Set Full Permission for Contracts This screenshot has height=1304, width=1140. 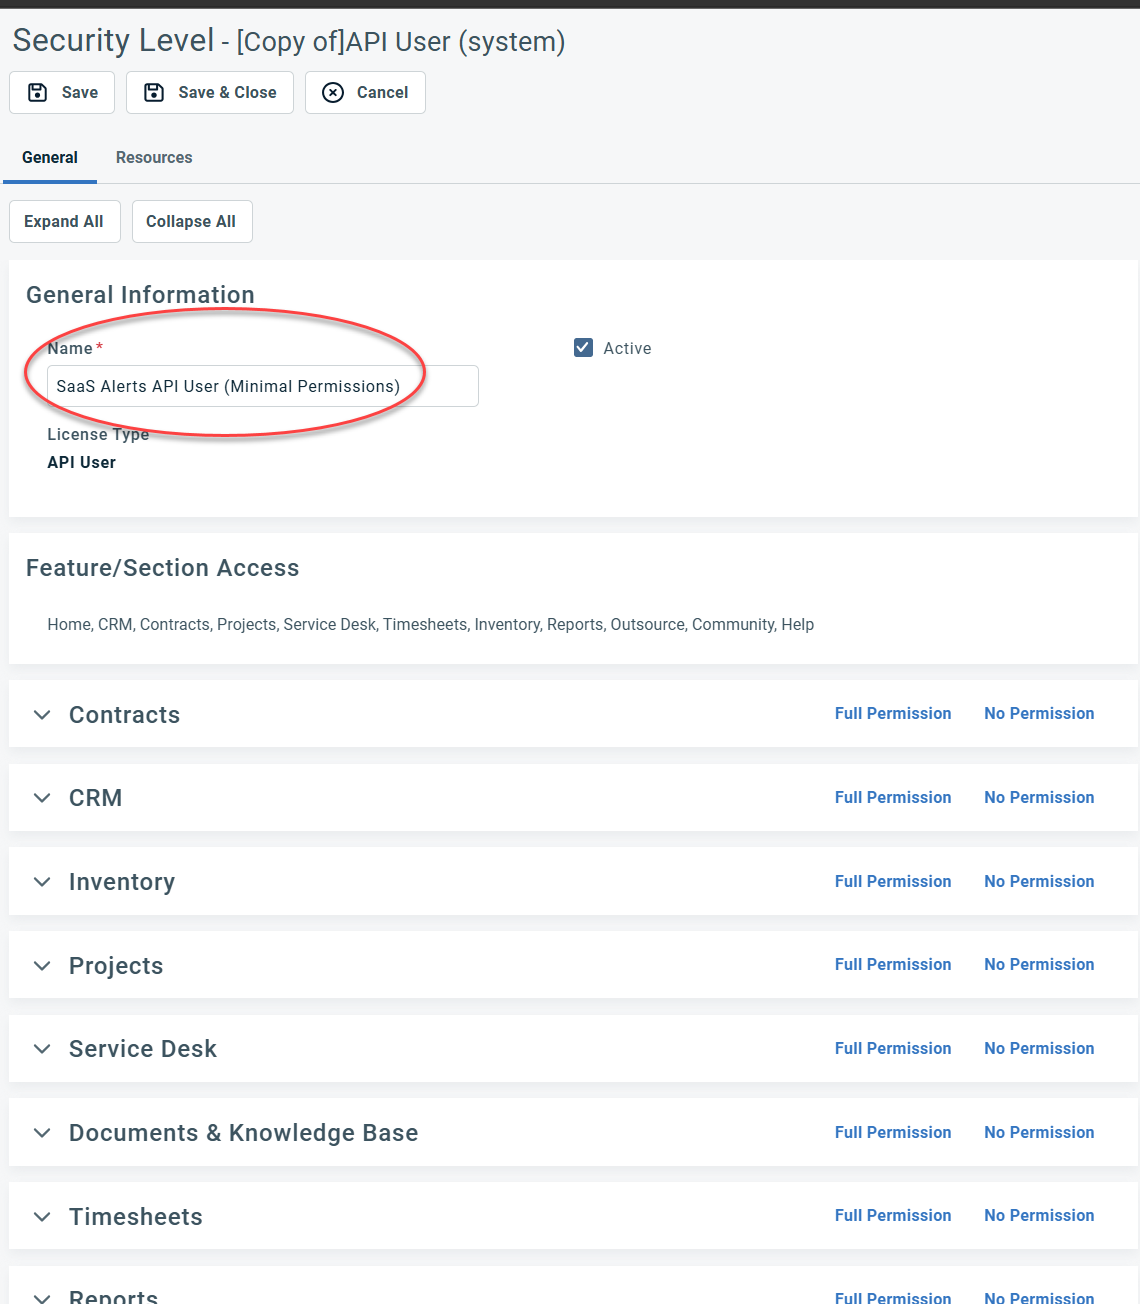[892, 713]
